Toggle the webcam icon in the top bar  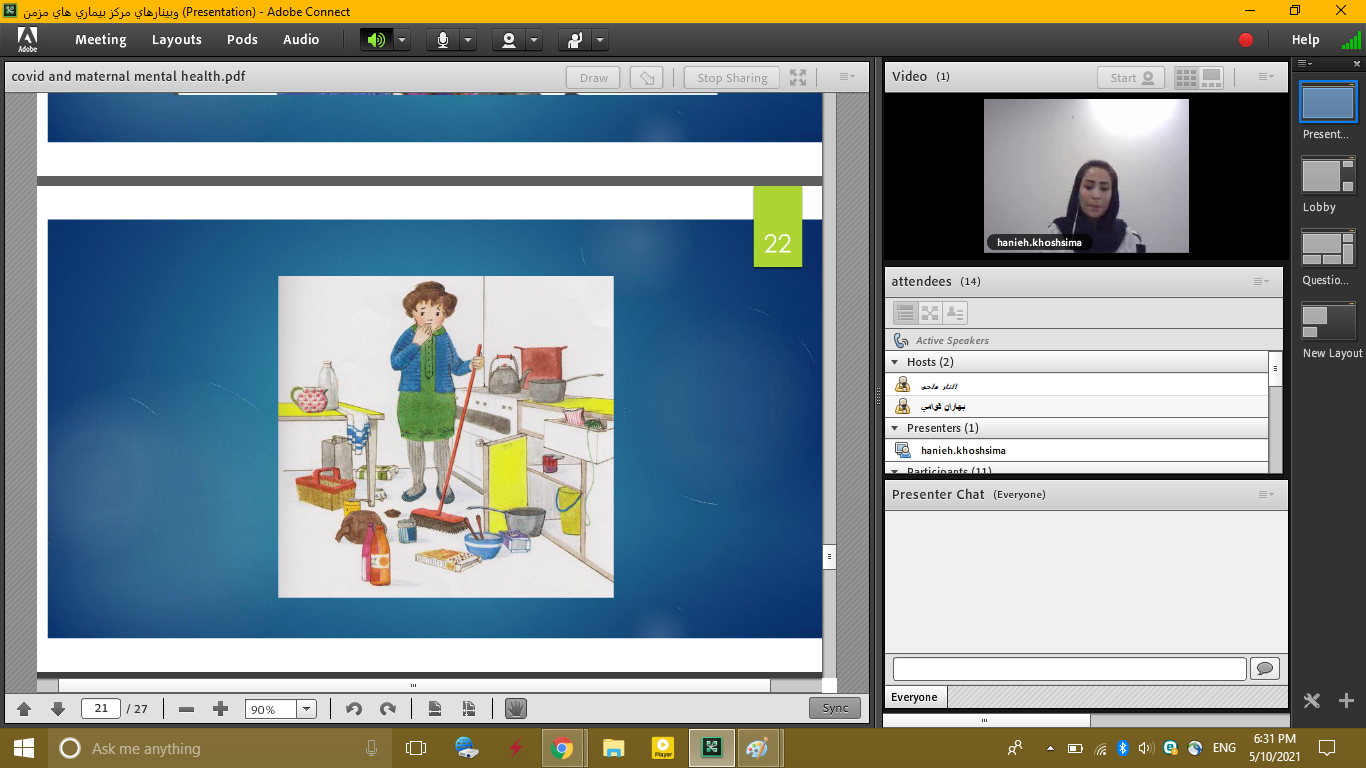tap(509, 40)
